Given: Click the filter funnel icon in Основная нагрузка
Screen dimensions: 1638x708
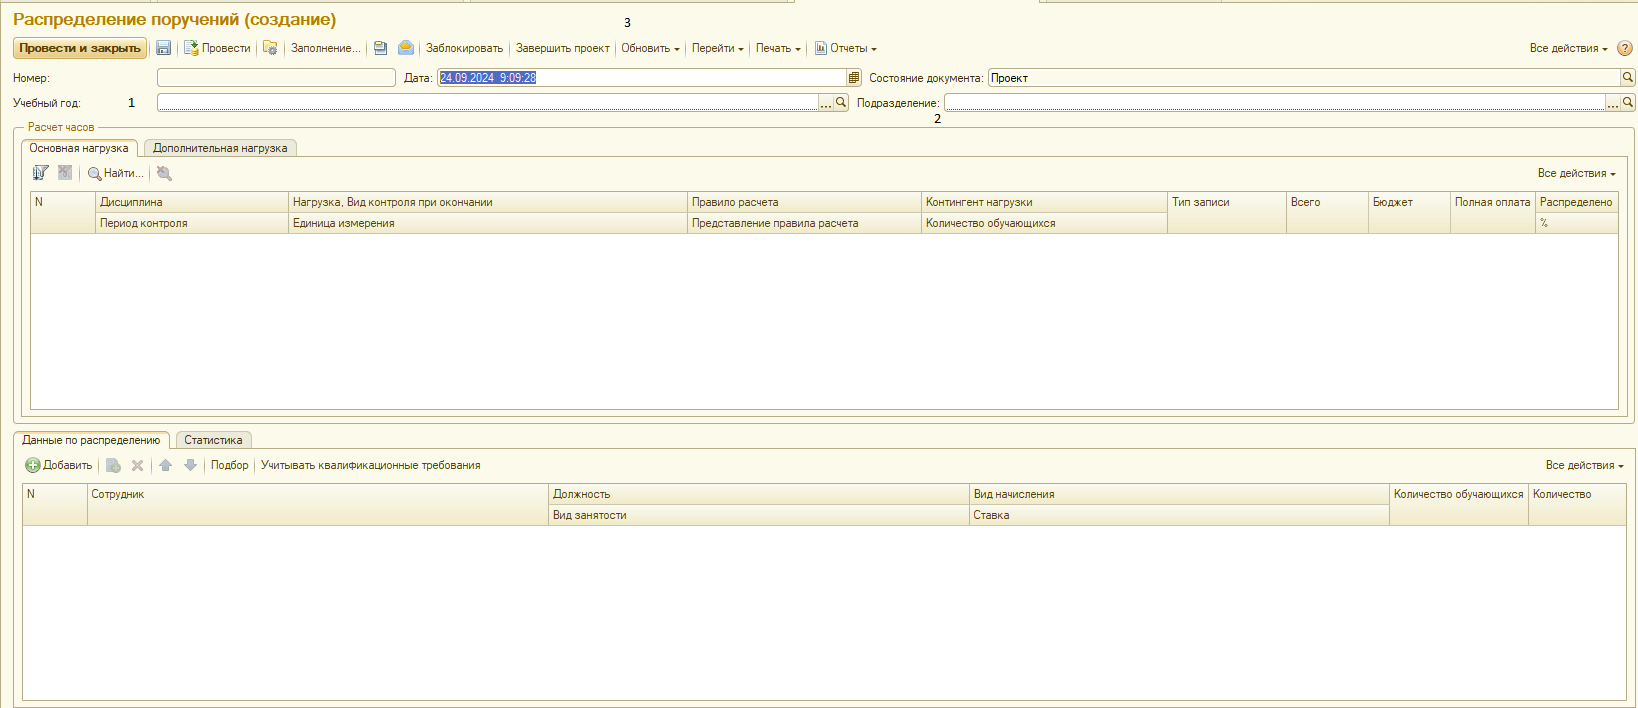Looking at the screenshot, I should click(41, 173).
